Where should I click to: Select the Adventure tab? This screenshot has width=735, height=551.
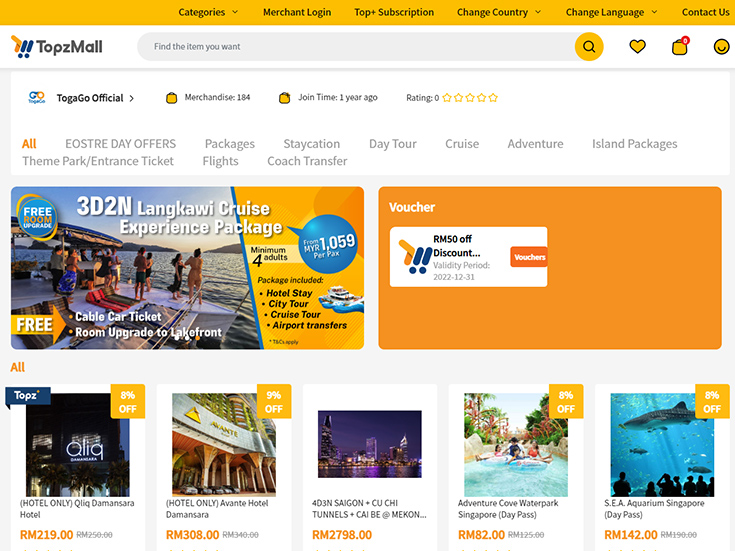click(535, 143)
